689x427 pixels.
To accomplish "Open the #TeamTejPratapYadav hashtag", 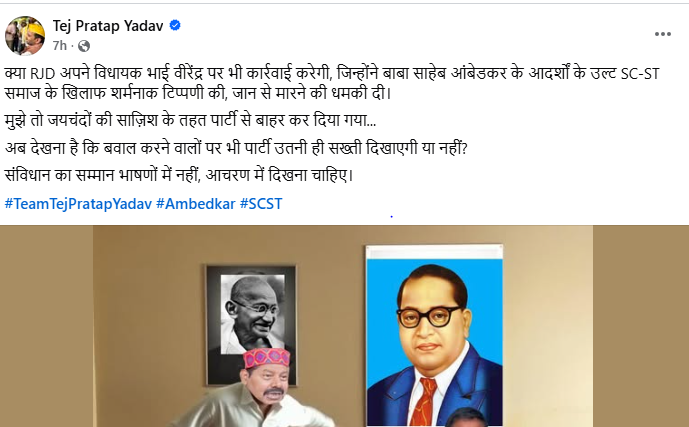I will [x=78, y=204].
